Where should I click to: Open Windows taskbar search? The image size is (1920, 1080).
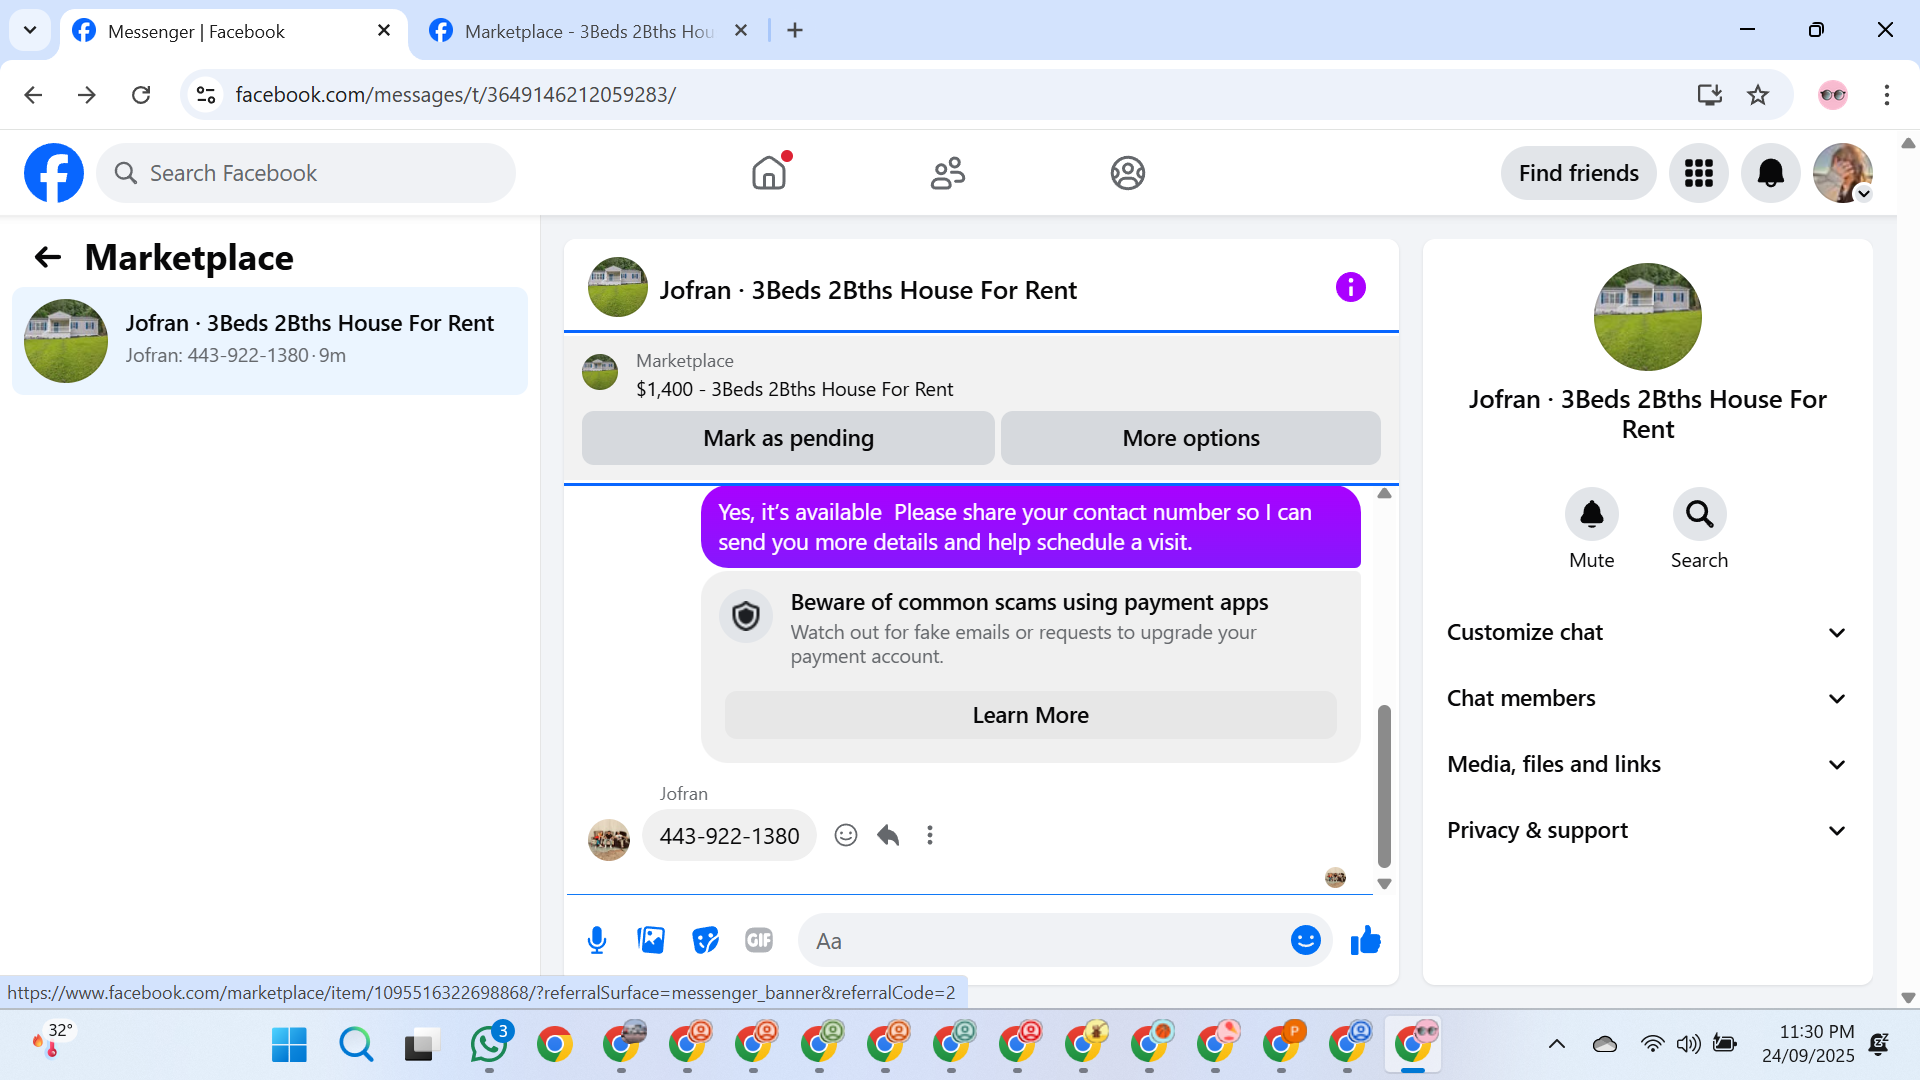click(x=356, y=1045)
